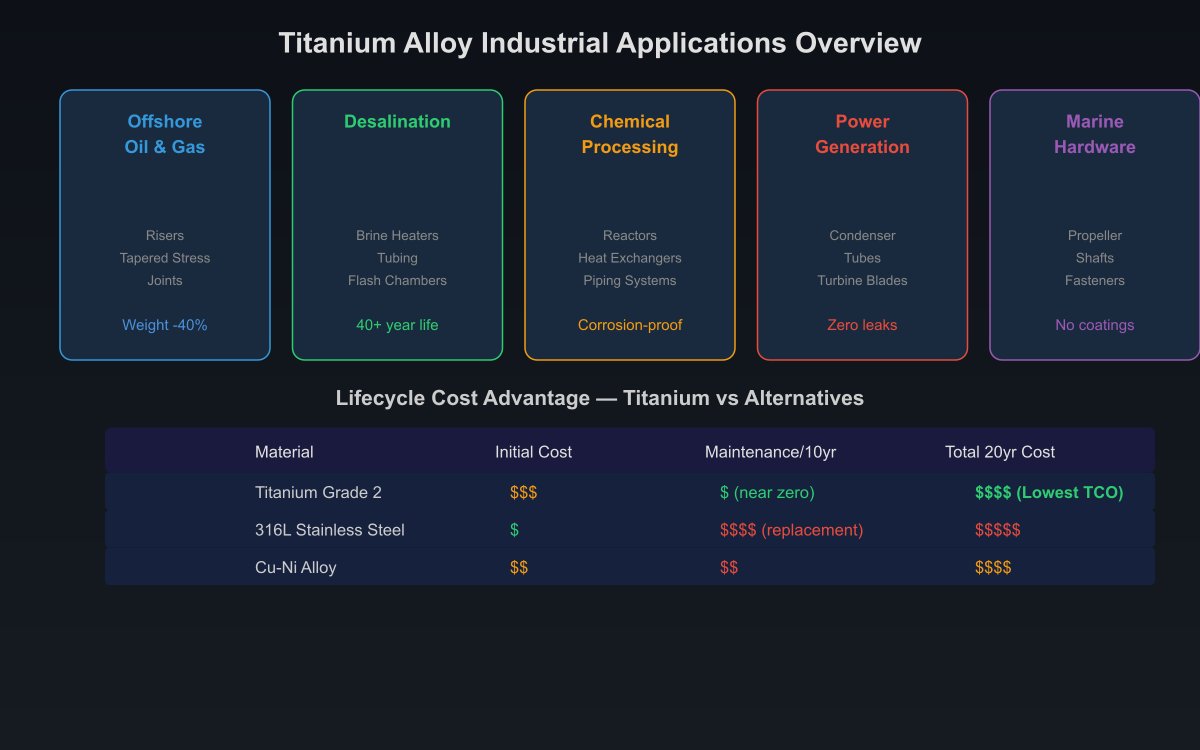Click 'Condenser' in the Power Generation card
1200x750 pixels.
[x=862, y=235]
